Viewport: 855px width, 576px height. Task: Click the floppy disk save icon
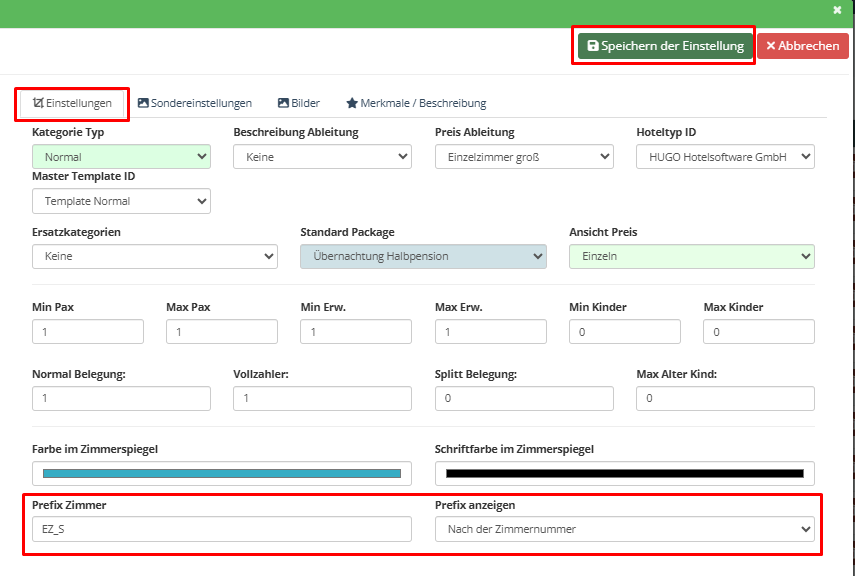[x=593, y=46]
